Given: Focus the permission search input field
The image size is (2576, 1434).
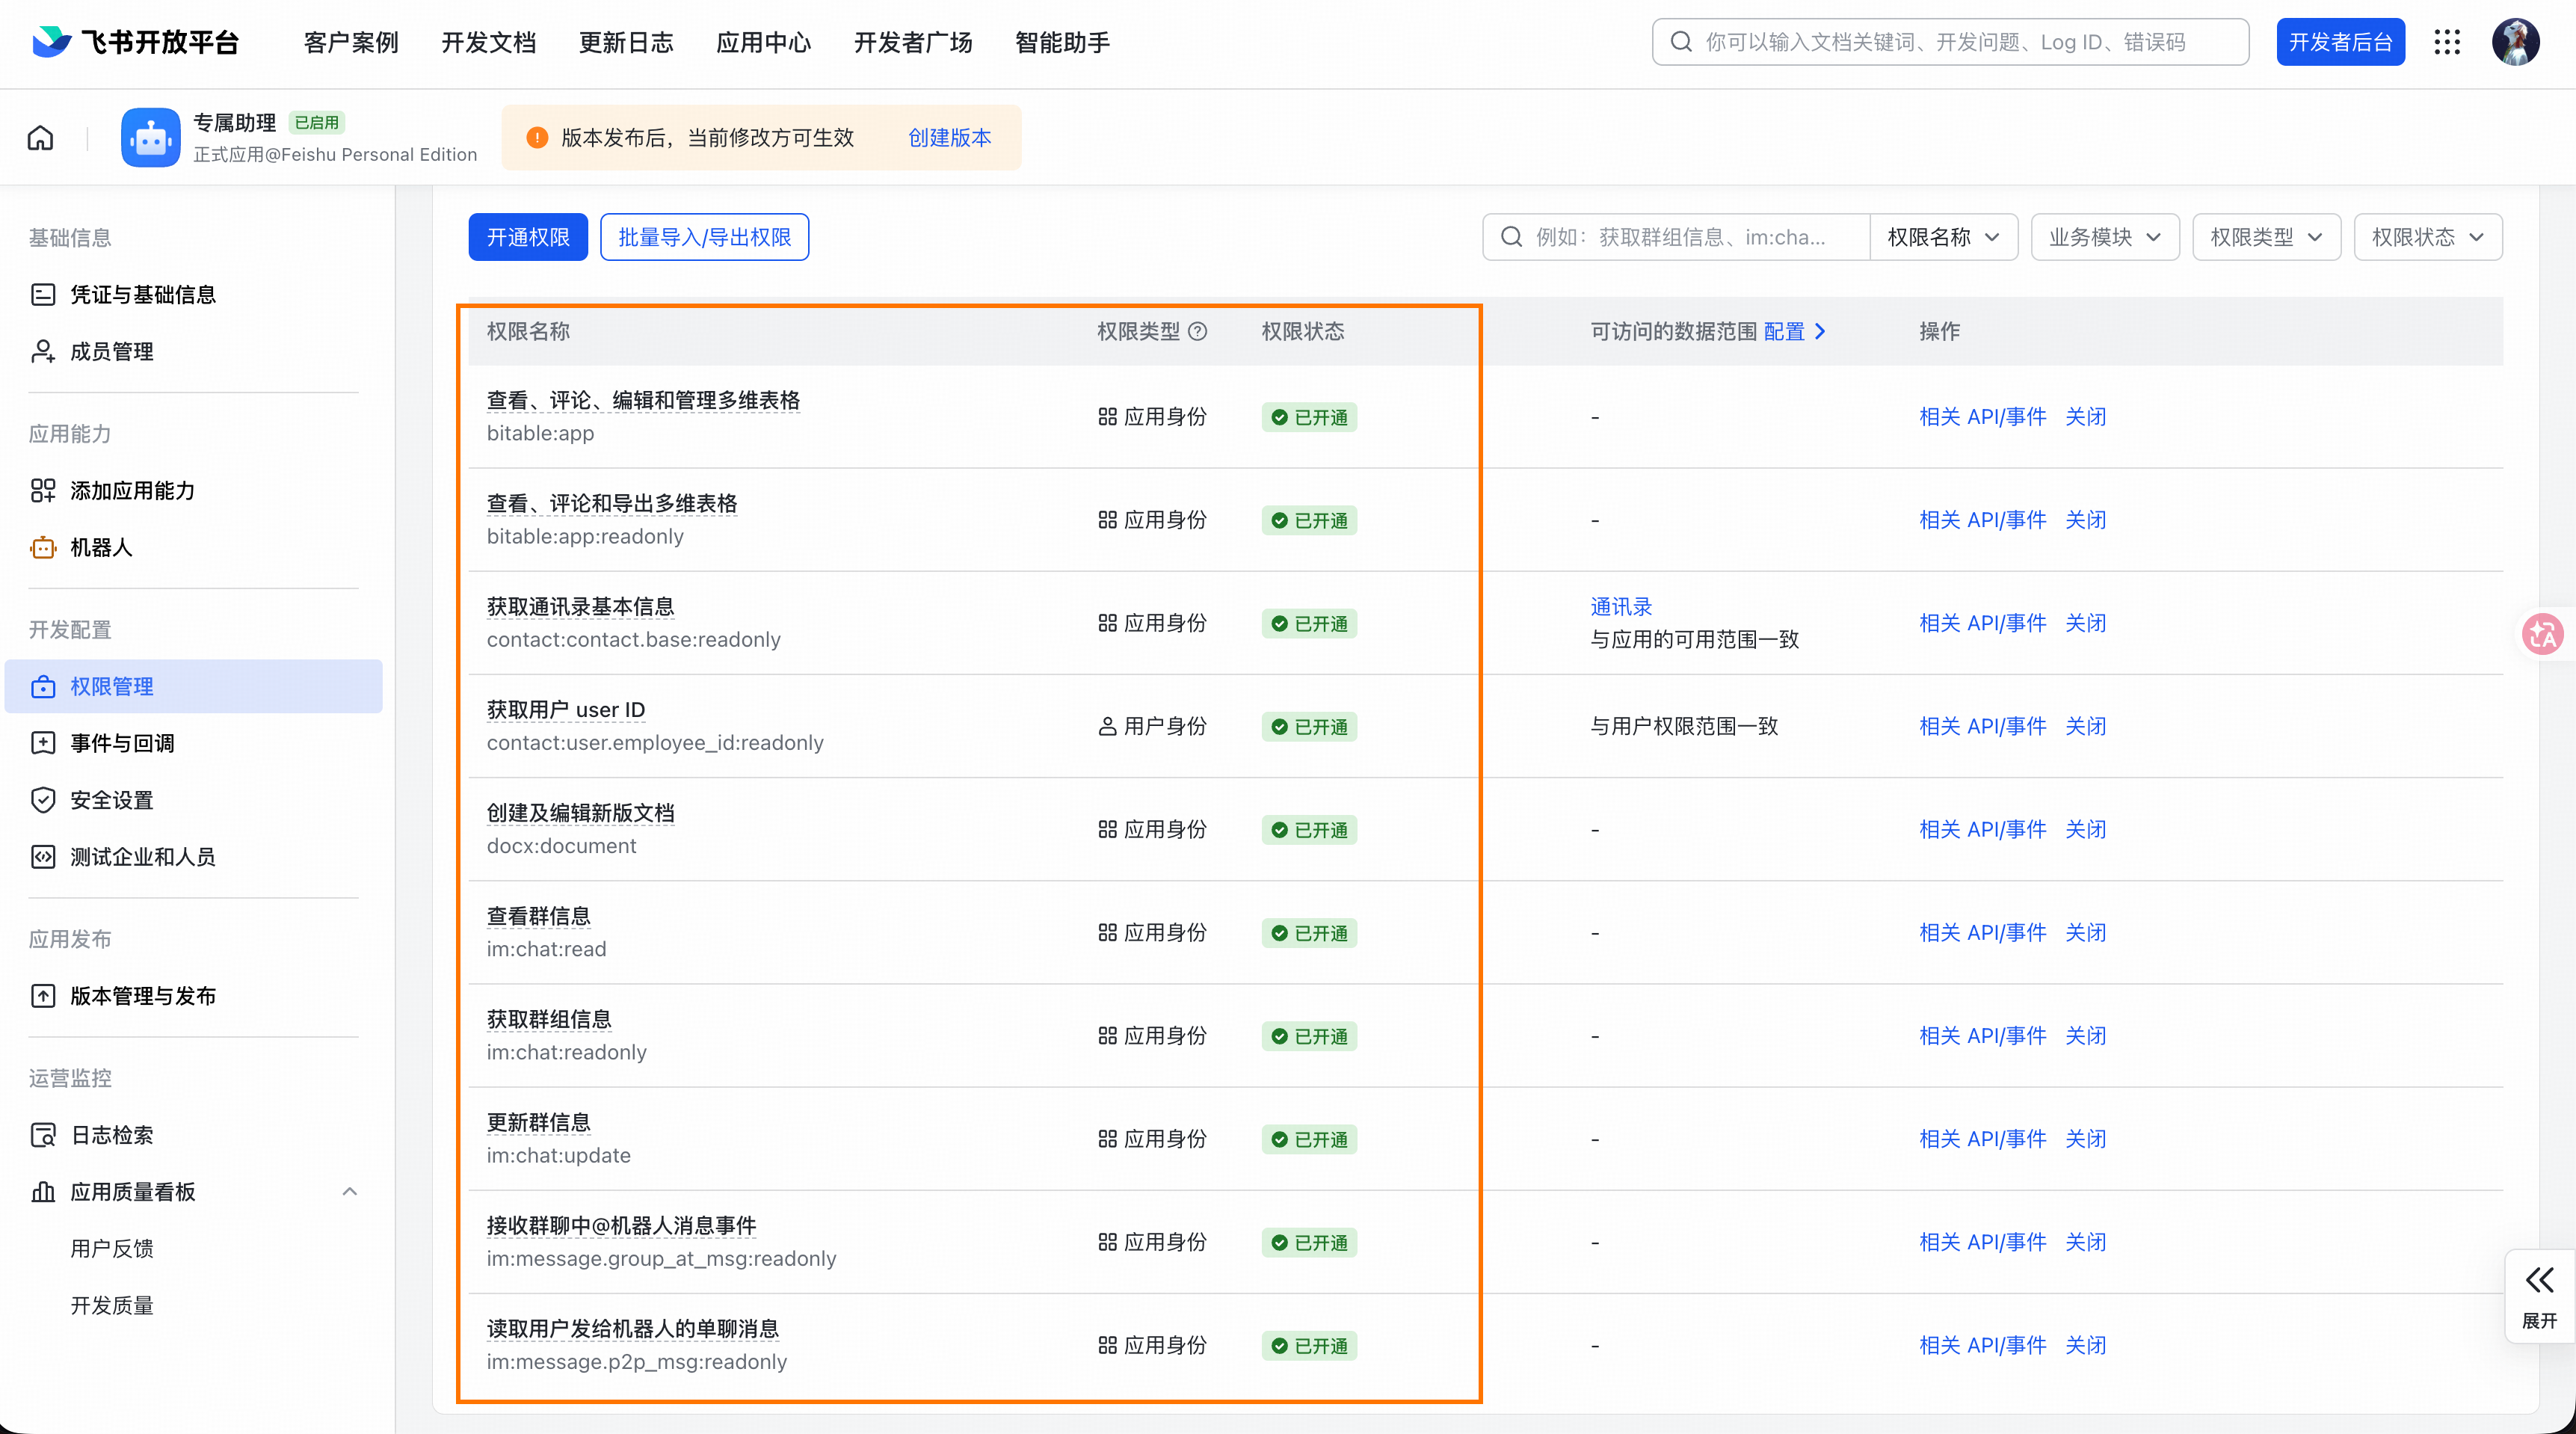Looking at the screenshot, I should pos(1680,237).
